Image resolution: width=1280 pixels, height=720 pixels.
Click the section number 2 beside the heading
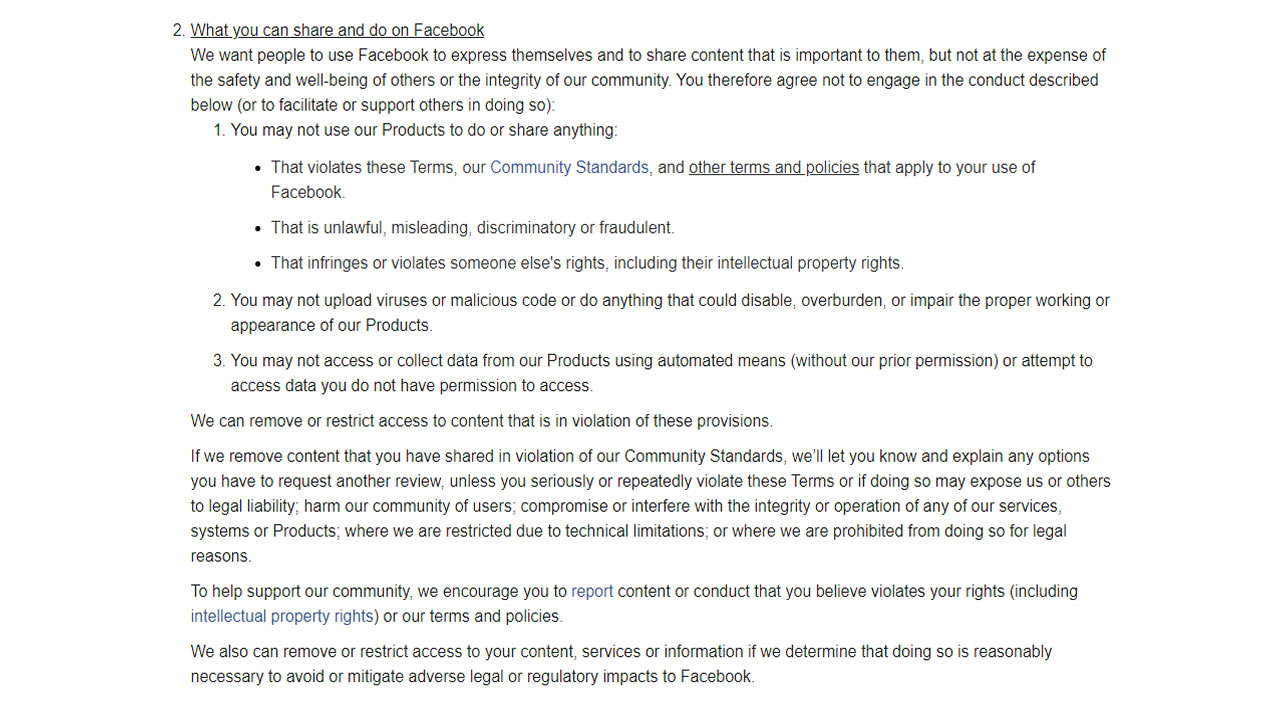coord(178,31)
